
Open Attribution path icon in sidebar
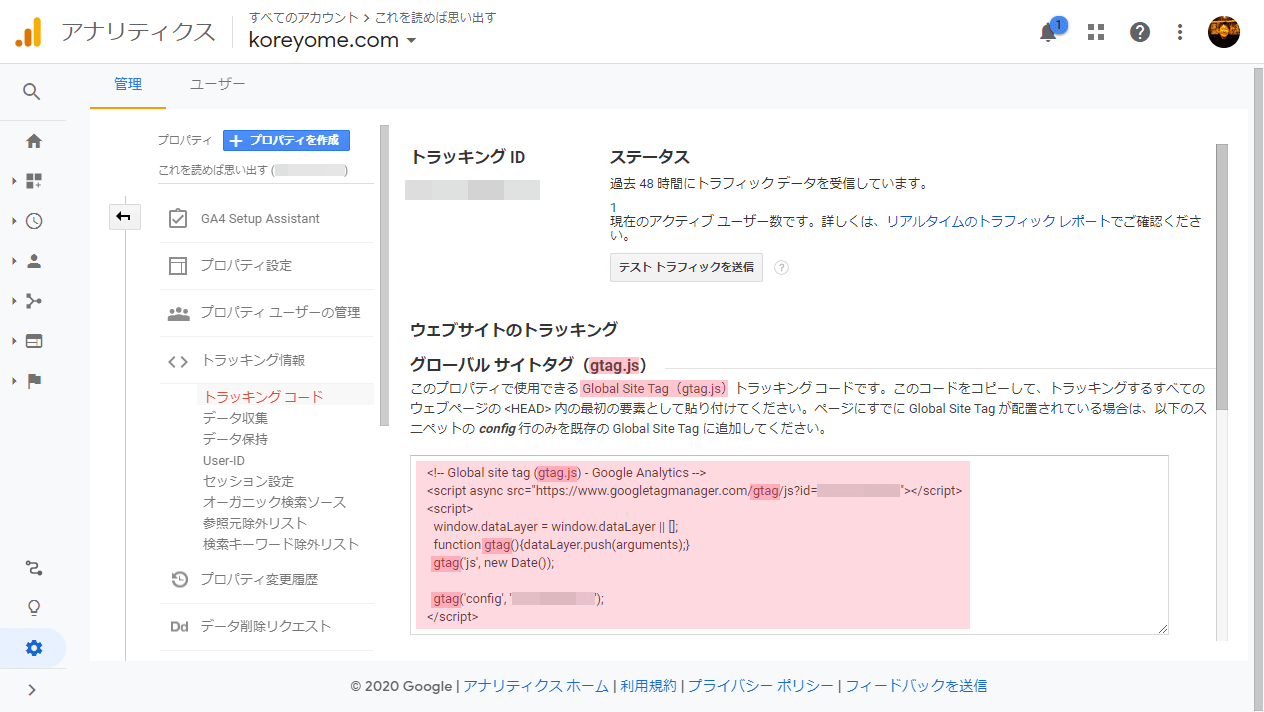(34, 568)
